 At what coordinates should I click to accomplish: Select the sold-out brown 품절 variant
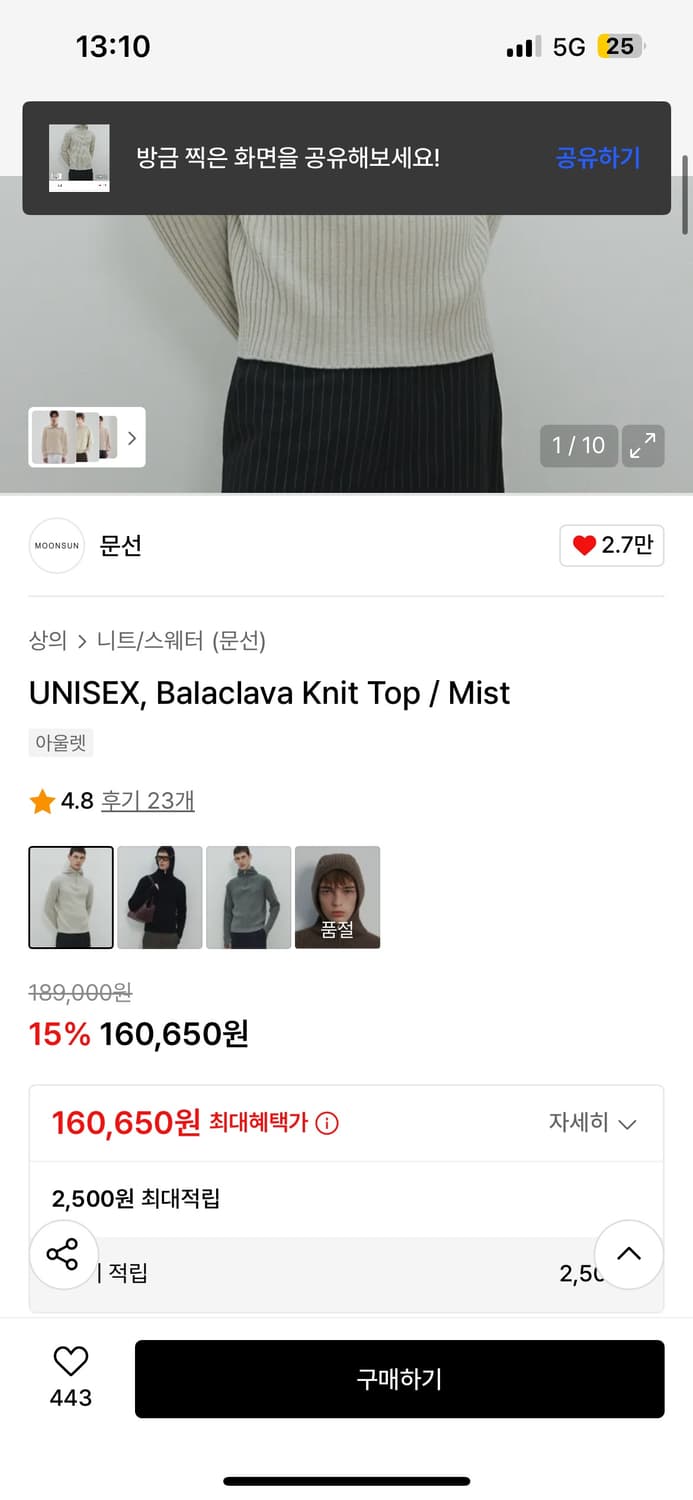337,897
